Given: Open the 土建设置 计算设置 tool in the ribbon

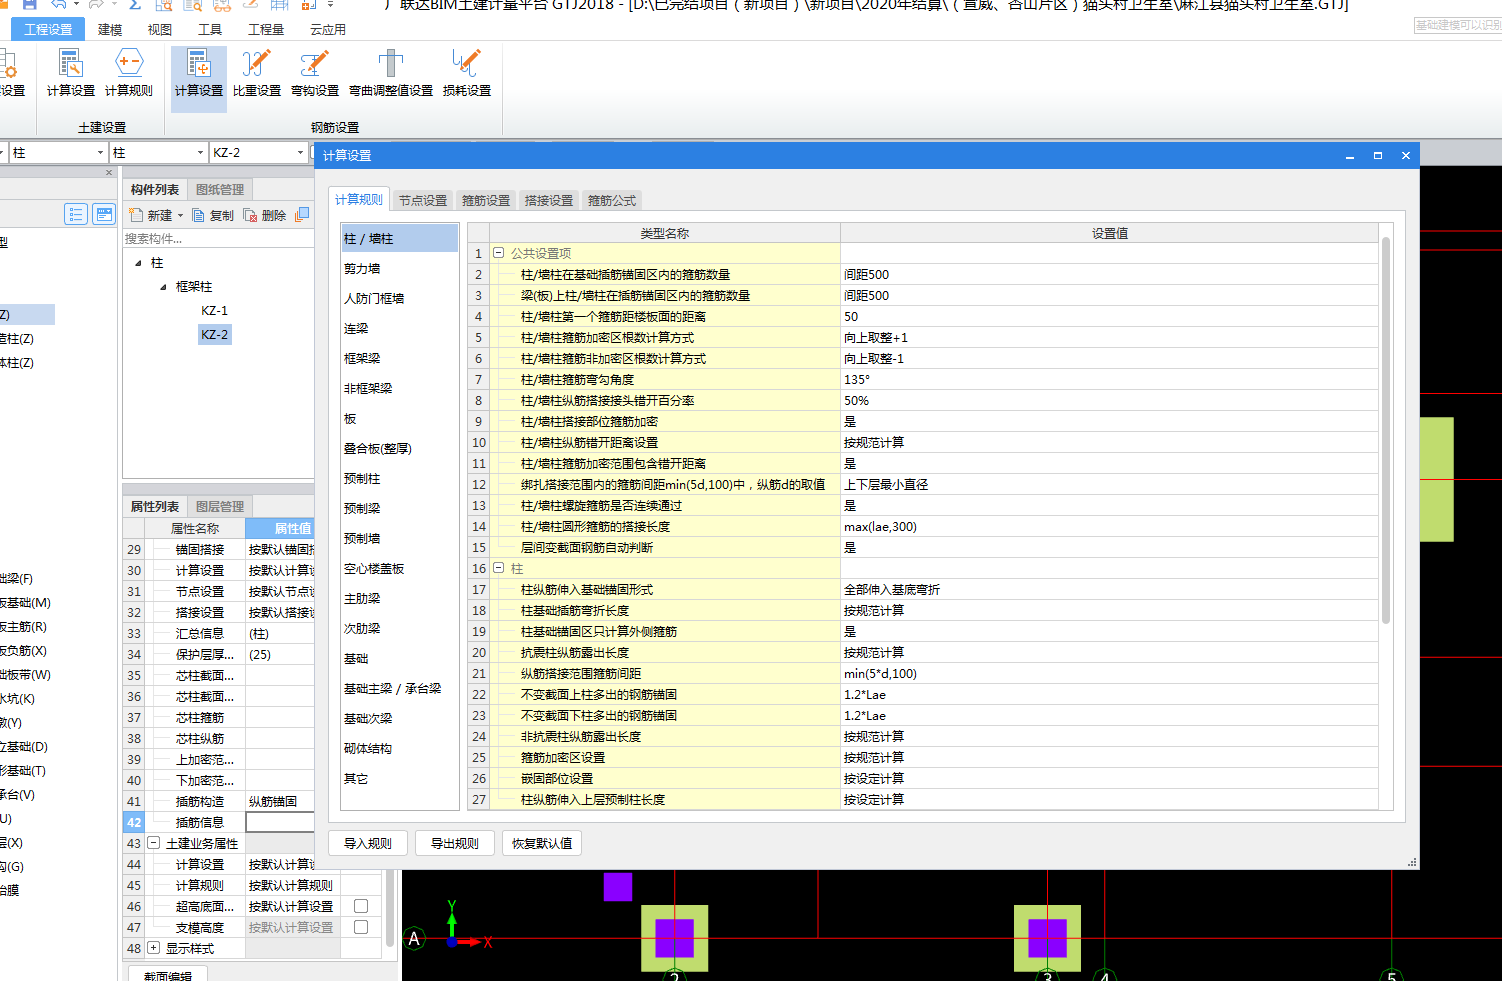Looking at the screenshot, I should (x=70, y=72).
